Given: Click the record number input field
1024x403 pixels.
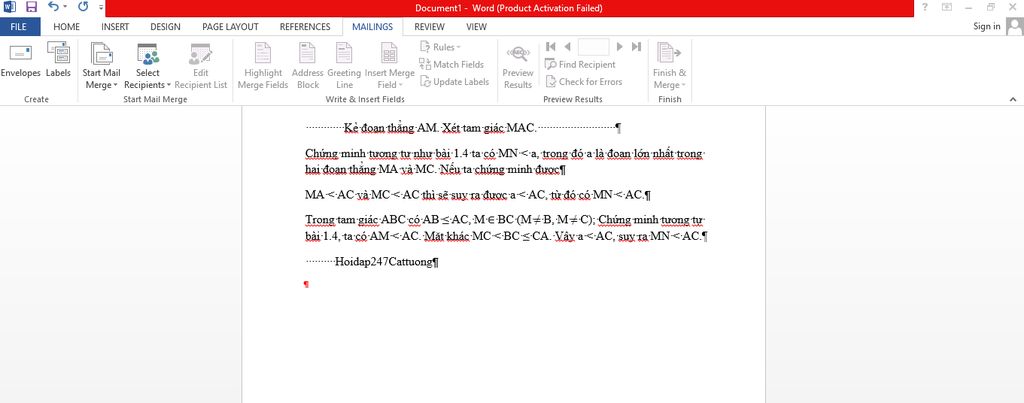Looking at the screenshot, I should 594,46.
